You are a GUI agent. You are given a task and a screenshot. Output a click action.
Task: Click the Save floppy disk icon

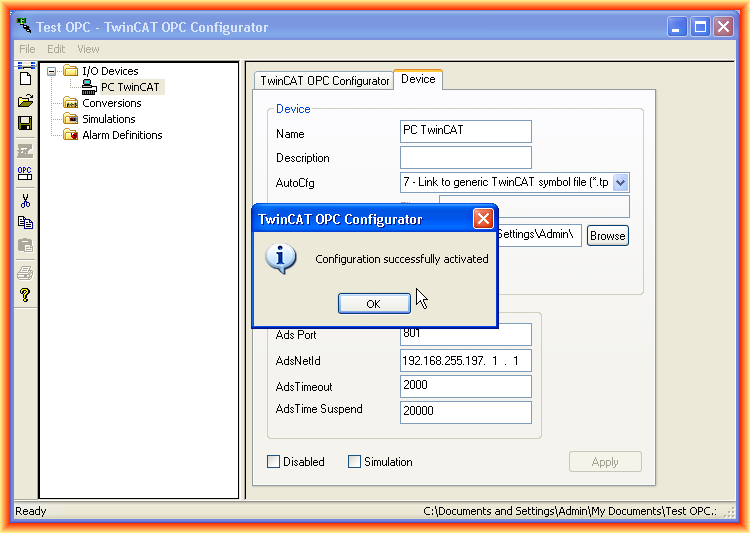25,123
